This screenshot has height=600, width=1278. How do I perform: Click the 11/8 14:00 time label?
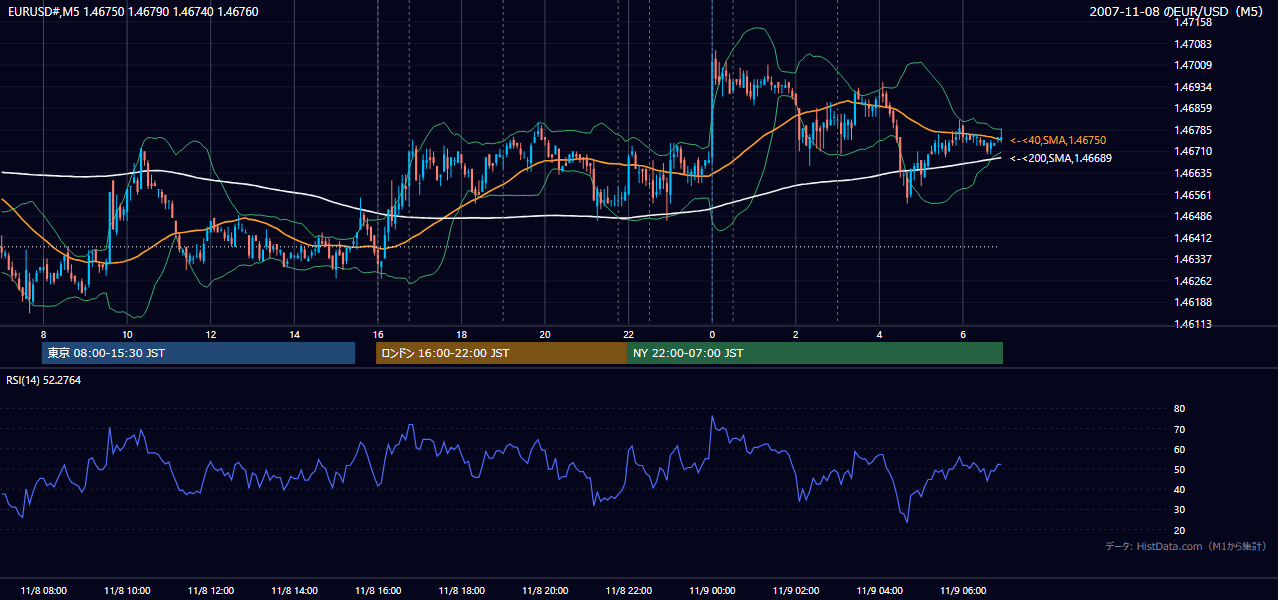tap(294, 591)
